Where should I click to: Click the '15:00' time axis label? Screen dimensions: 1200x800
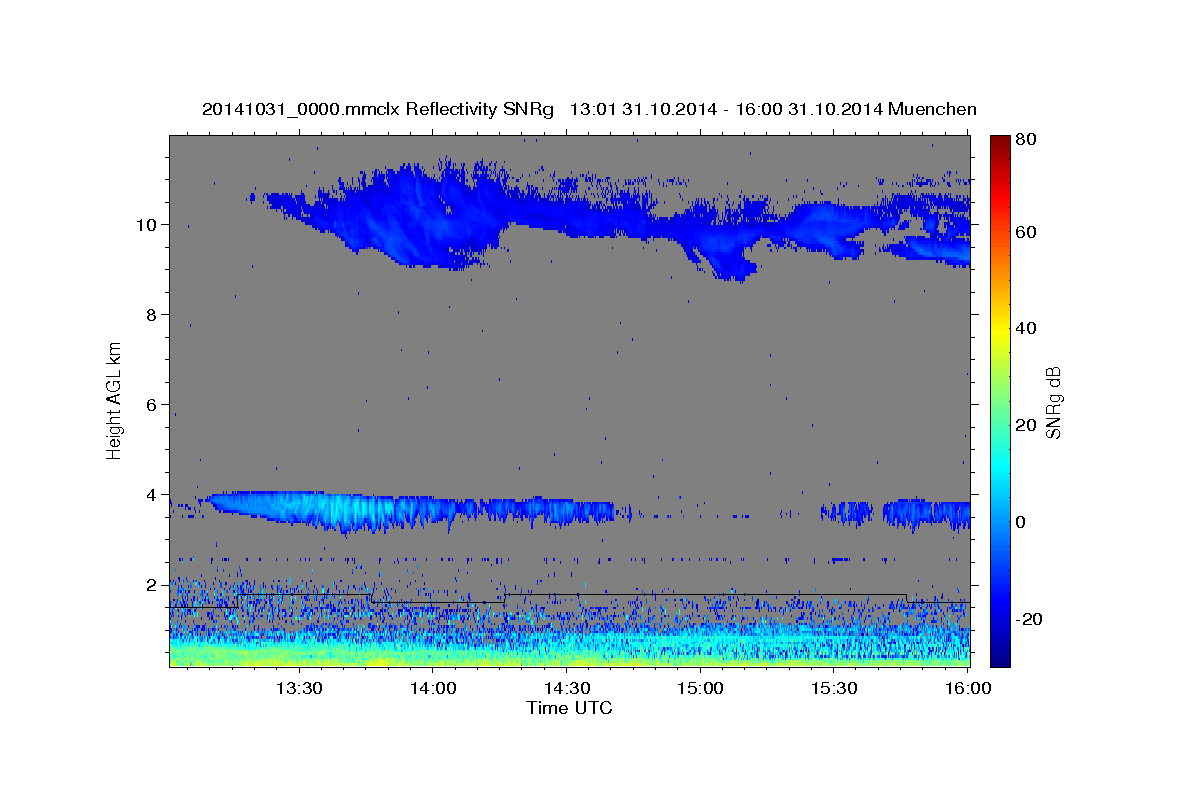tap(701, 688)
